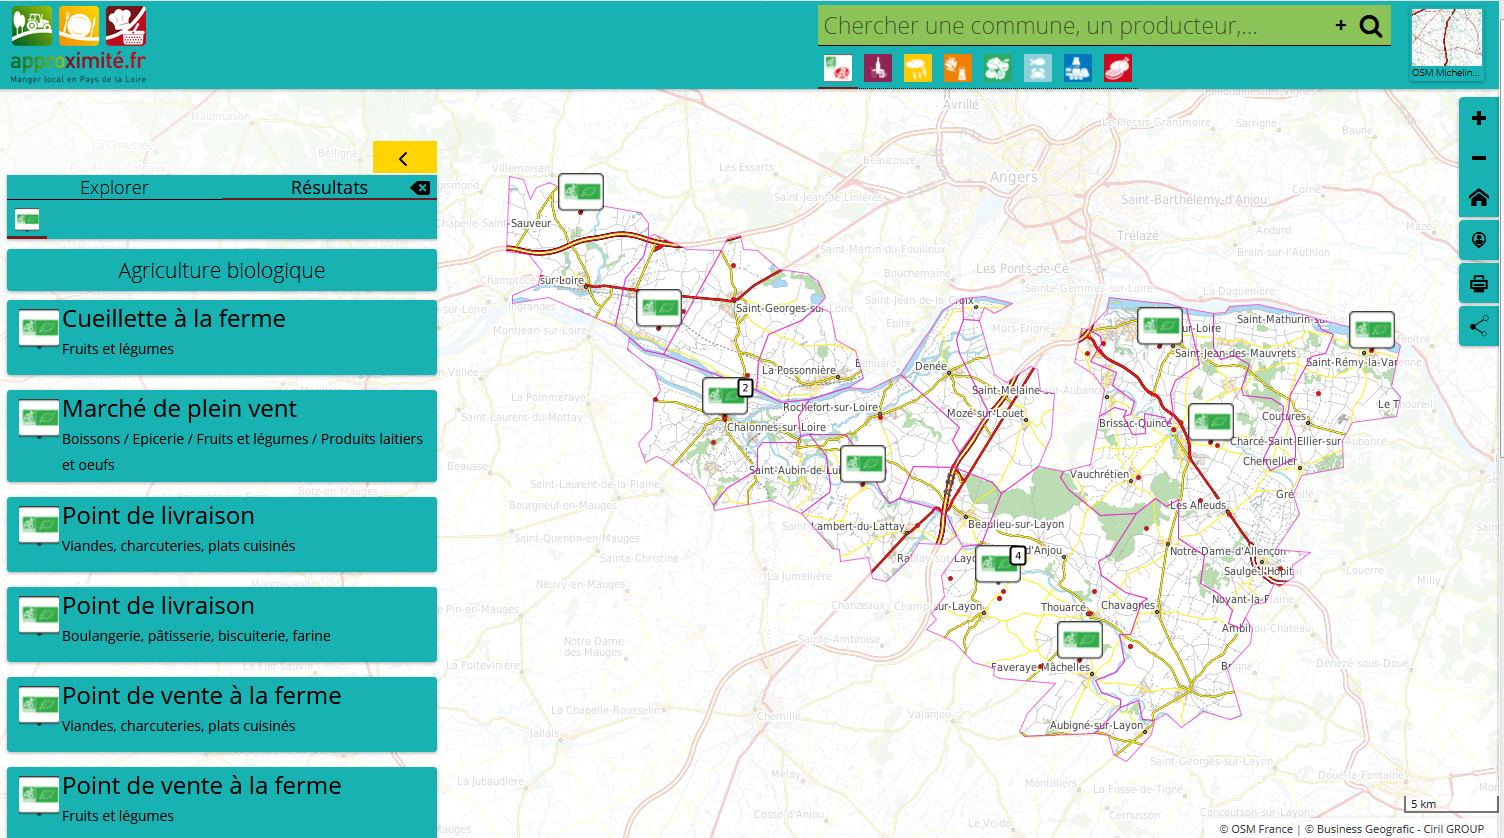Select the organic marker near Brissac-Quincé
This screenshot has height=838, width=1504.
pos(1210,422)
